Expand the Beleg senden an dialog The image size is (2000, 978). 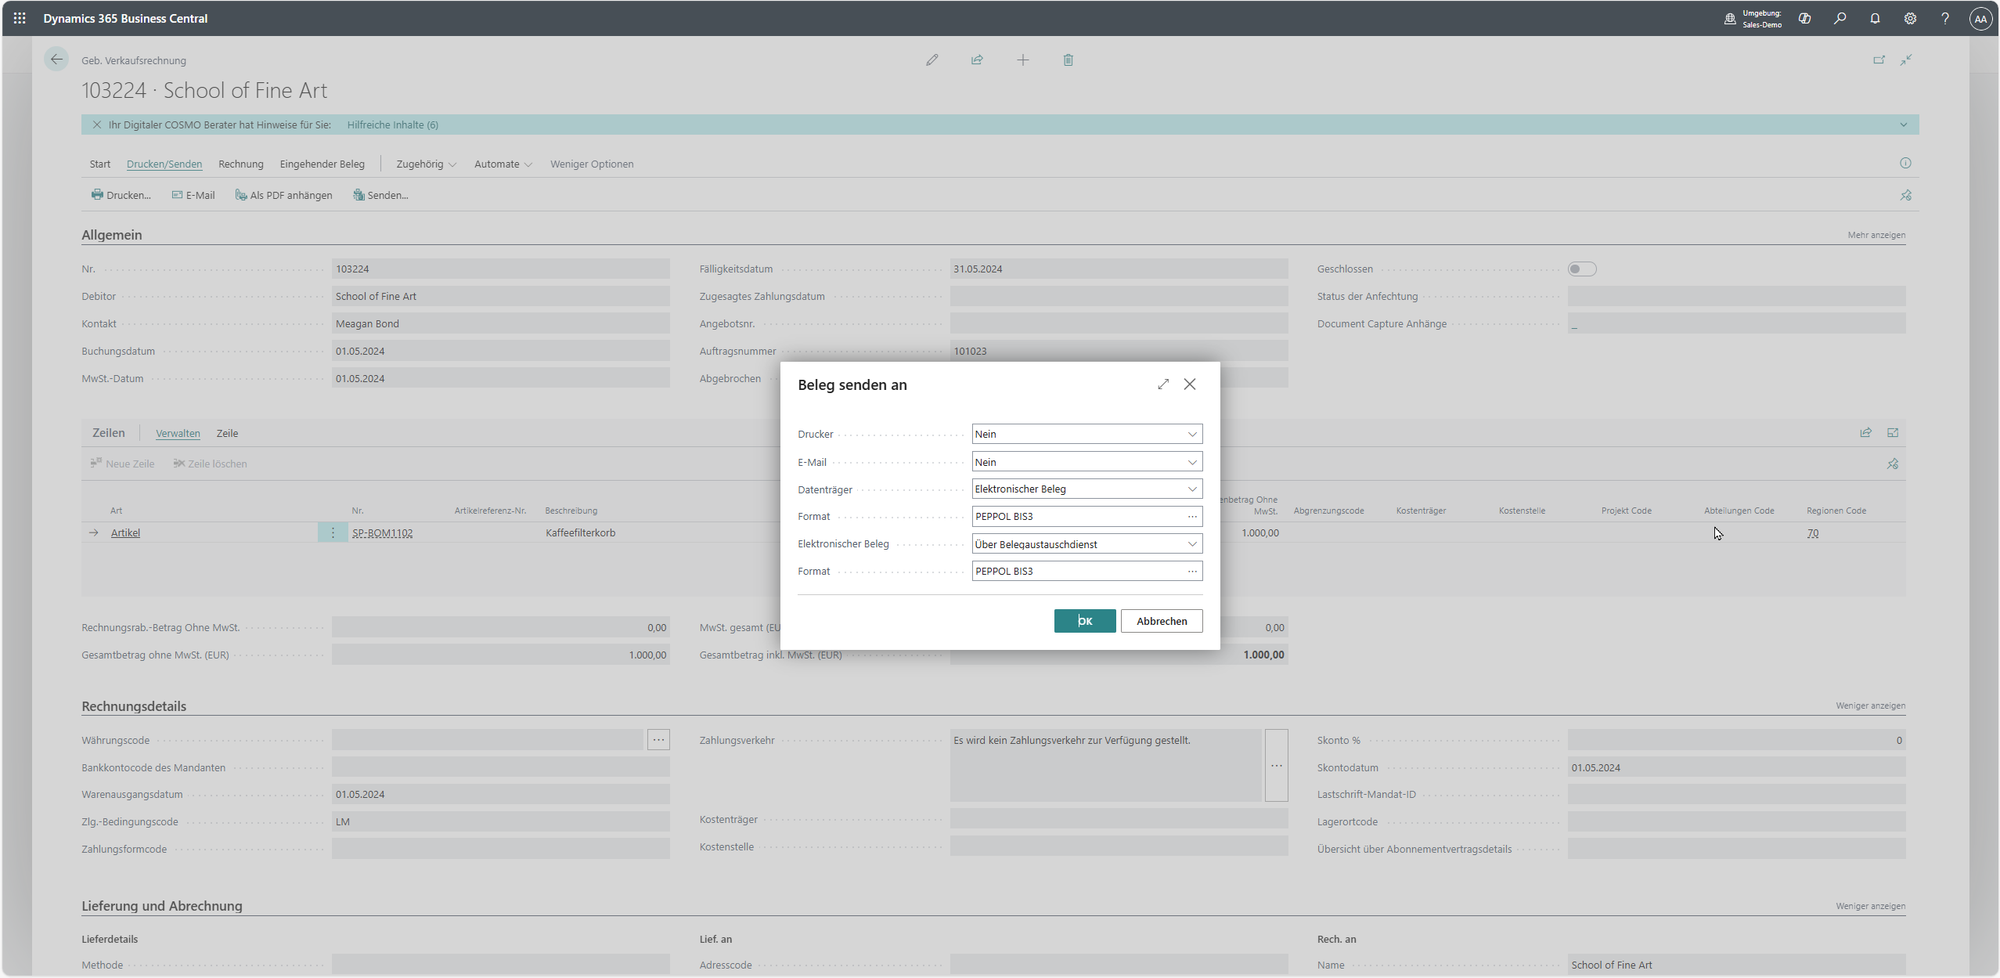click(x=1163, y=384)
